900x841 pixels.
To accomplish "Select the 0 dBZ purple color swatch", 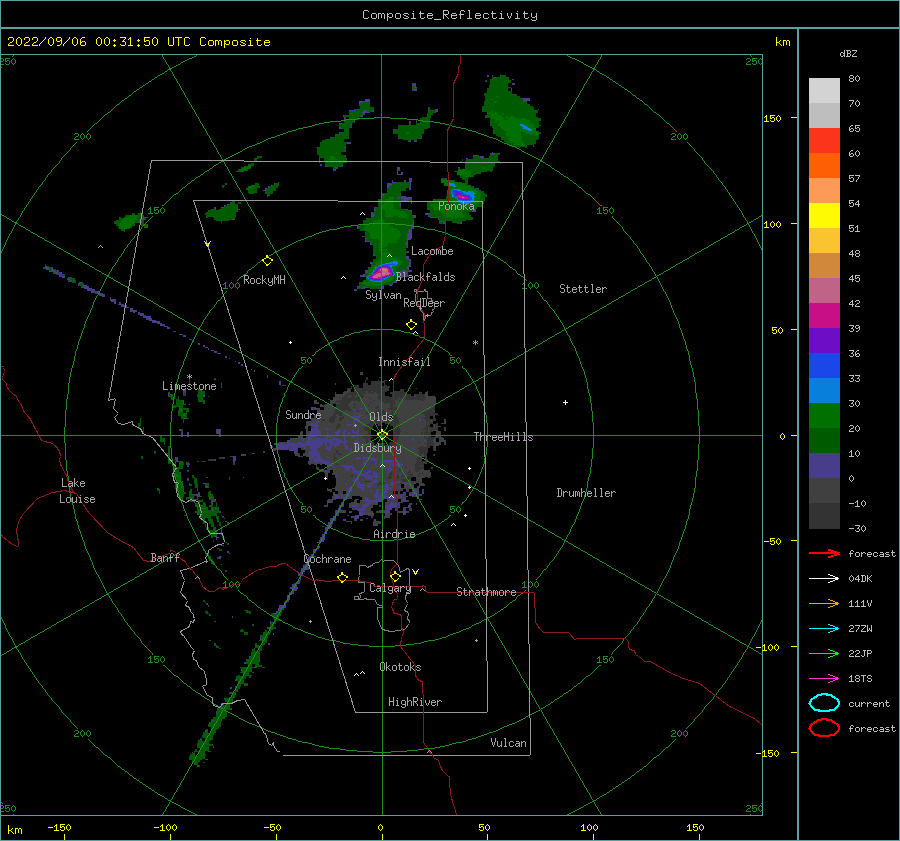I will (824, 466).
